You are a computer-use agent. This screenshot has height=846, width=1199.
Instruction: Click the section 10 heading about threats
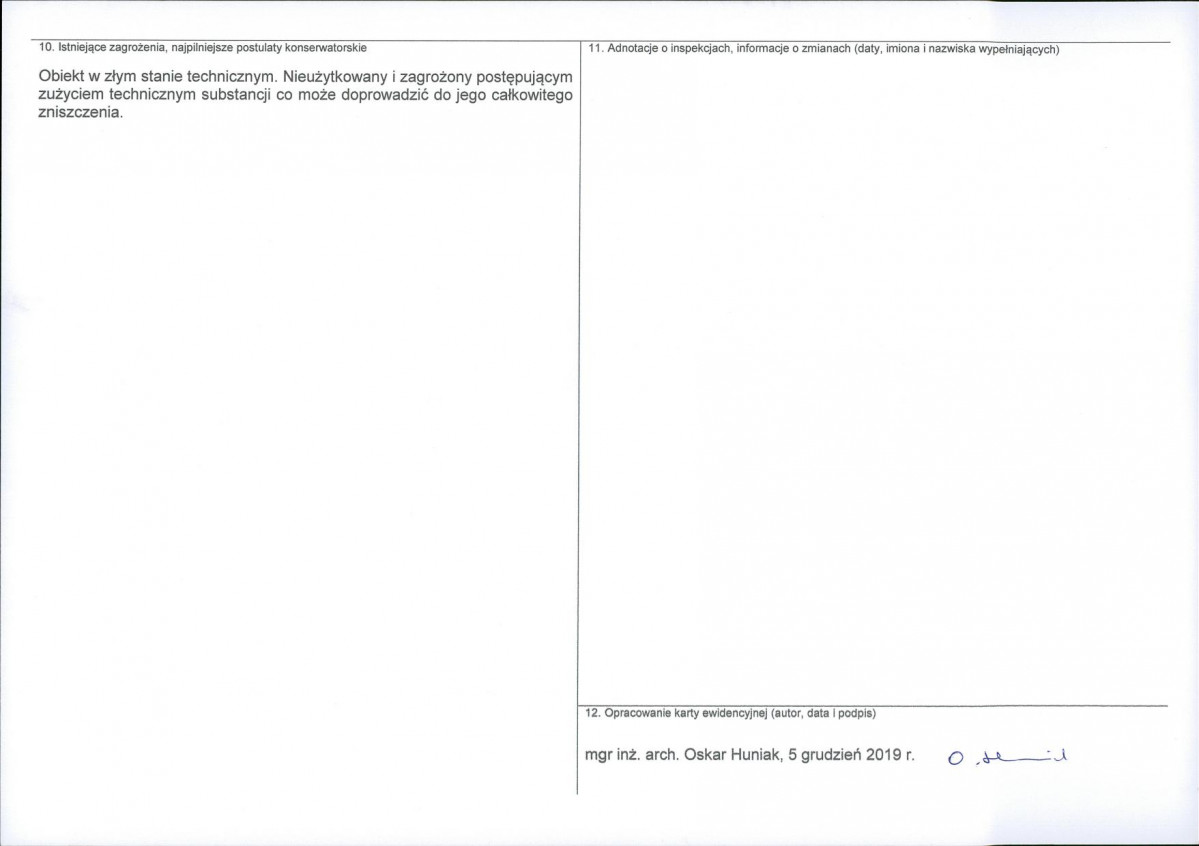click(203, 48)
